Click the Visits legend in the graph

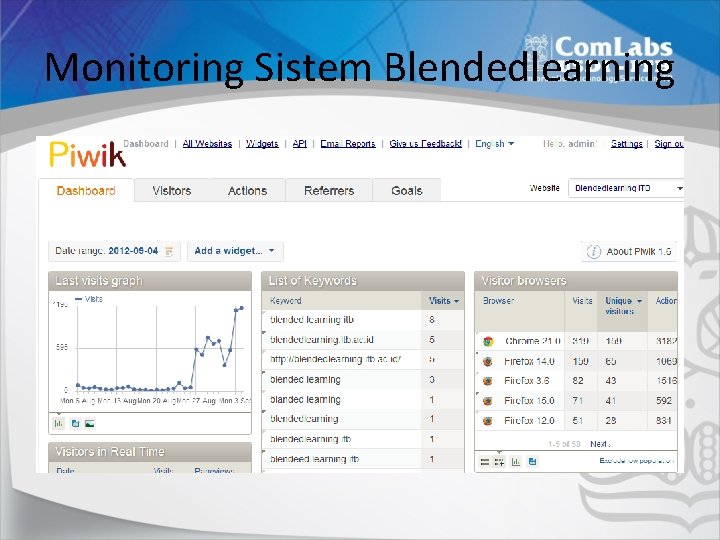(x=89, y=299)
